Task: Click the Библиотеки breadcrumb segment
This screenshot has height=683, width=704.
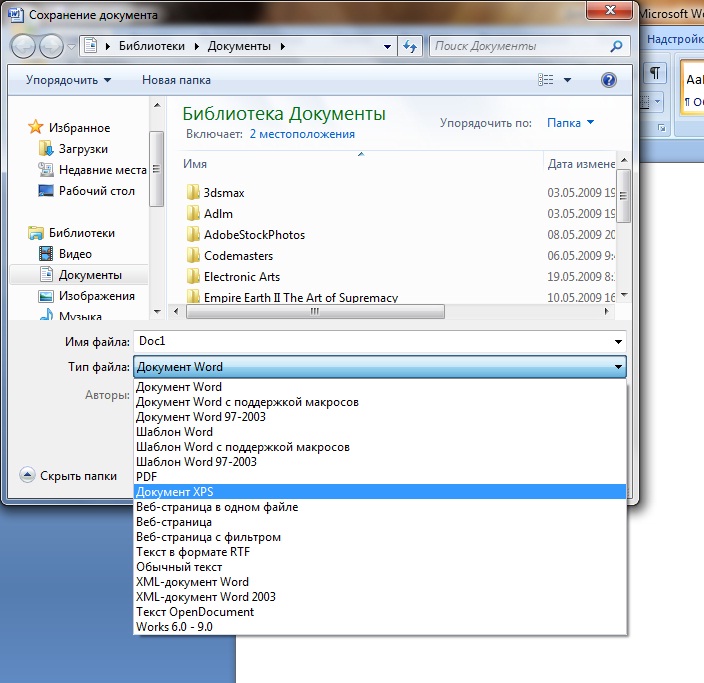Action: 152,46
